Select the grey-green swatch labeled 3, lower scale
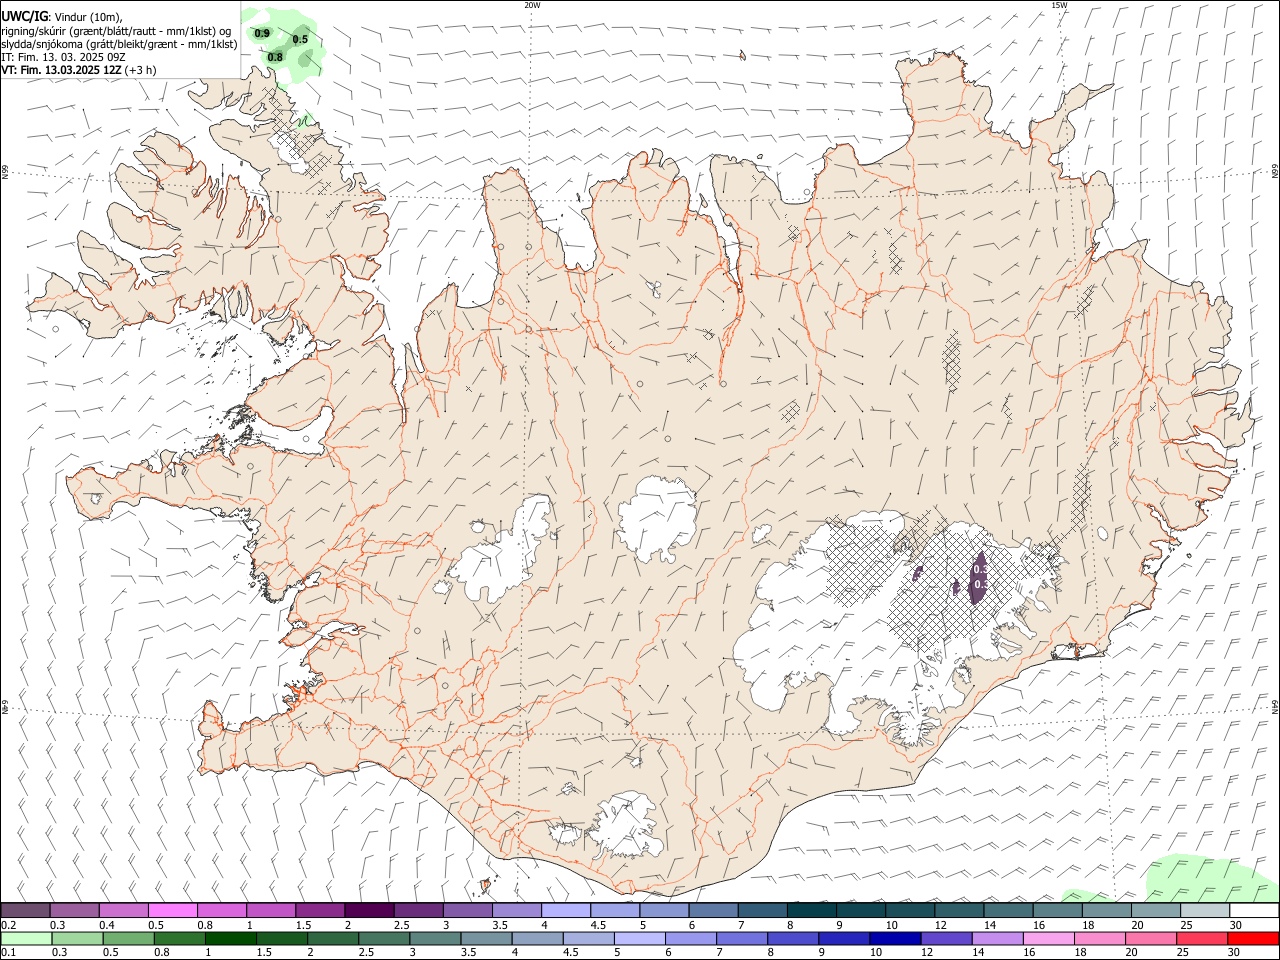This screenshot has height=960, width=1280. tap(435, 938)
